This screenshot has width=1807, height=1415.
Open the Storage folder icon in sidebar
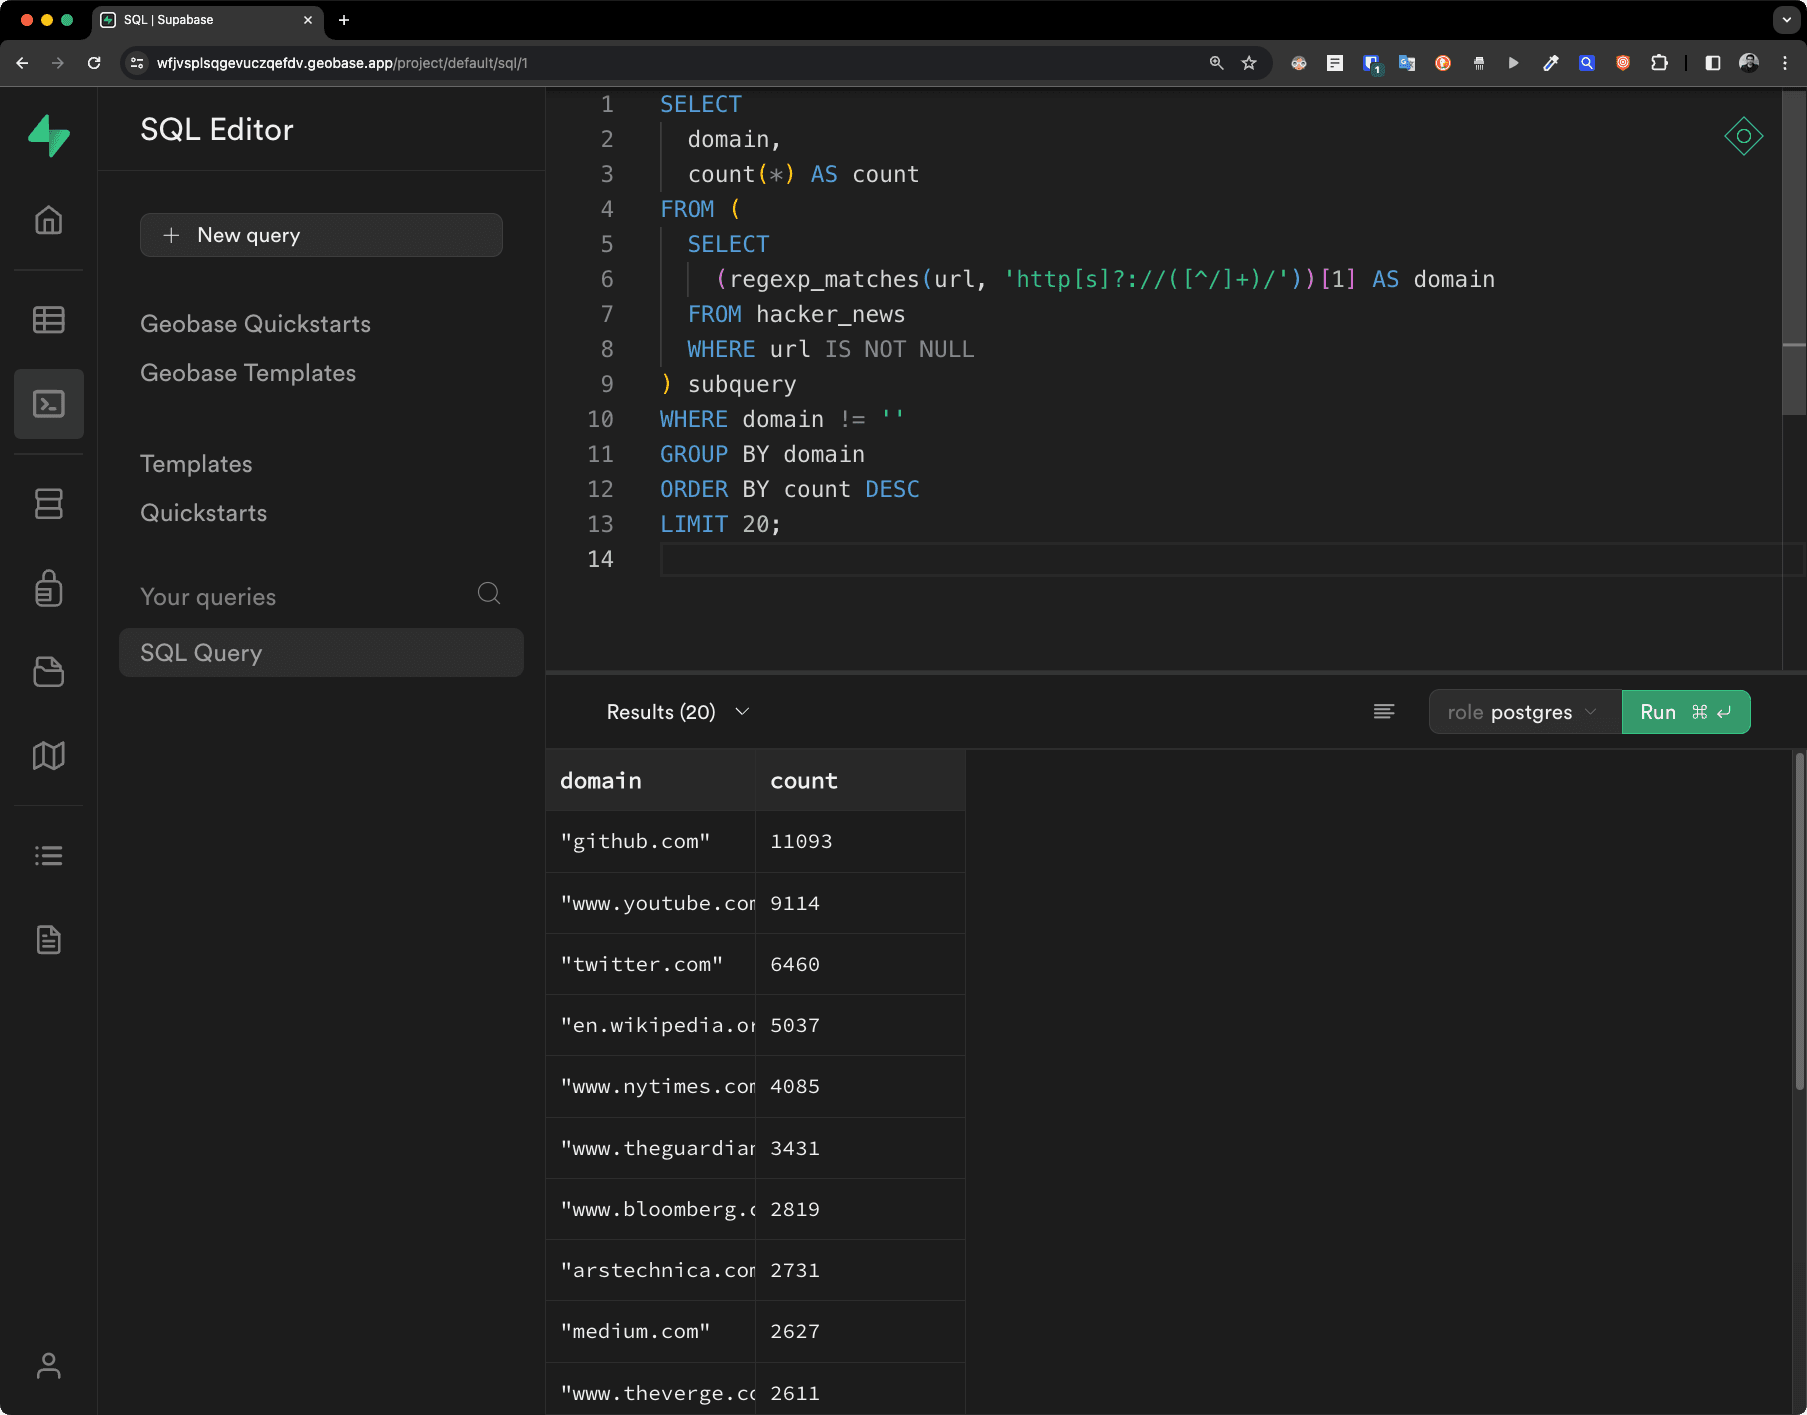[48, 672]
